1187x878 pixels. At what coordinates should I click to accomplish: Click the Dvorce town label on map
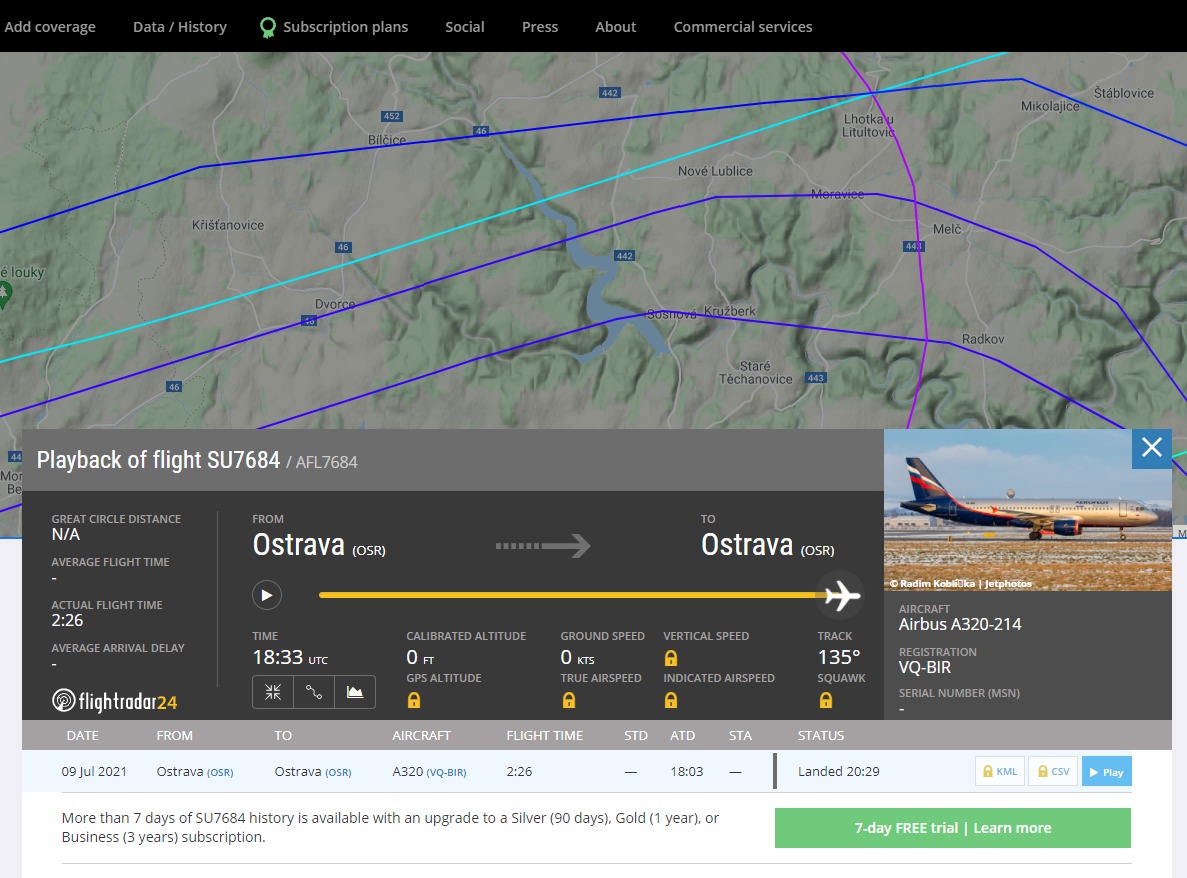click(335, 304)
